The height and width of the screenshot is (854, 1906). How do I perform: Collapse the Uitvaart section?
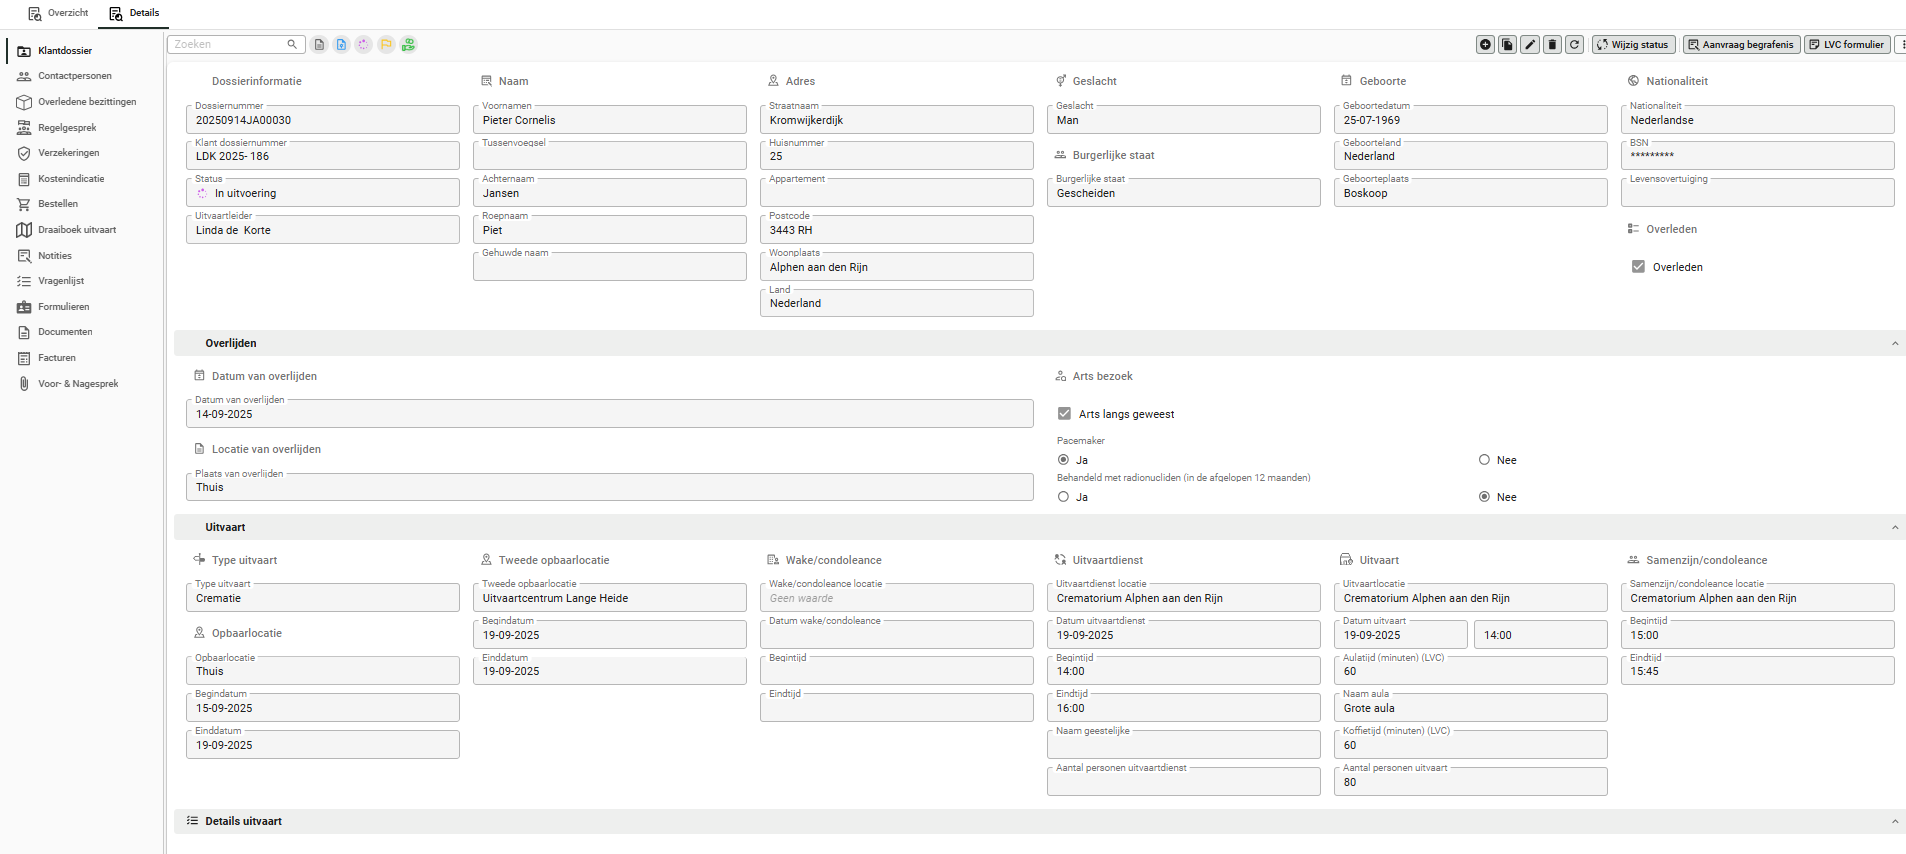click(x=1894, y=528)
